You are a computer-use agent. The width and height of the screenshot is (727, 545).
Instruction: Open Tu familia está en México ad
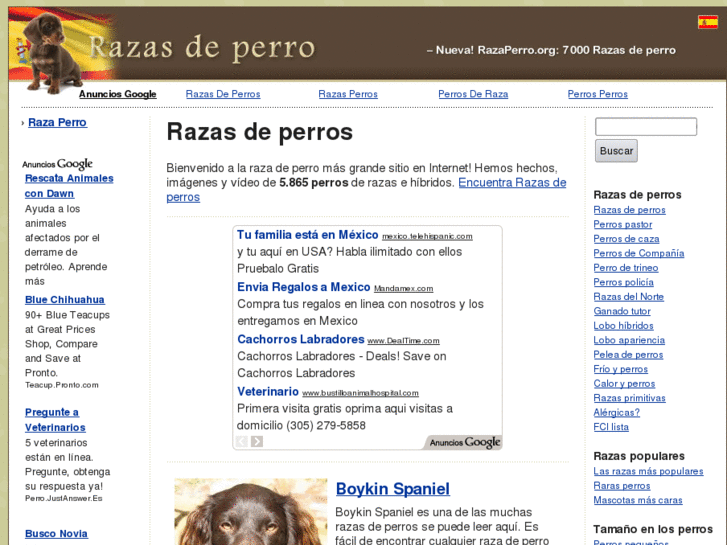click(x=307, y=235)
